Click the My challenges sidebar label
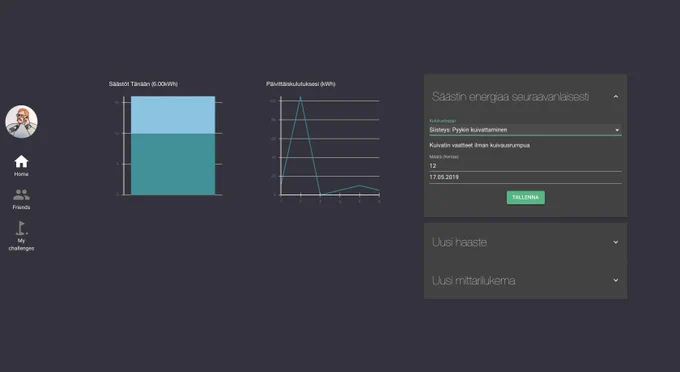The image size is (680, 372). pos(21,245)
